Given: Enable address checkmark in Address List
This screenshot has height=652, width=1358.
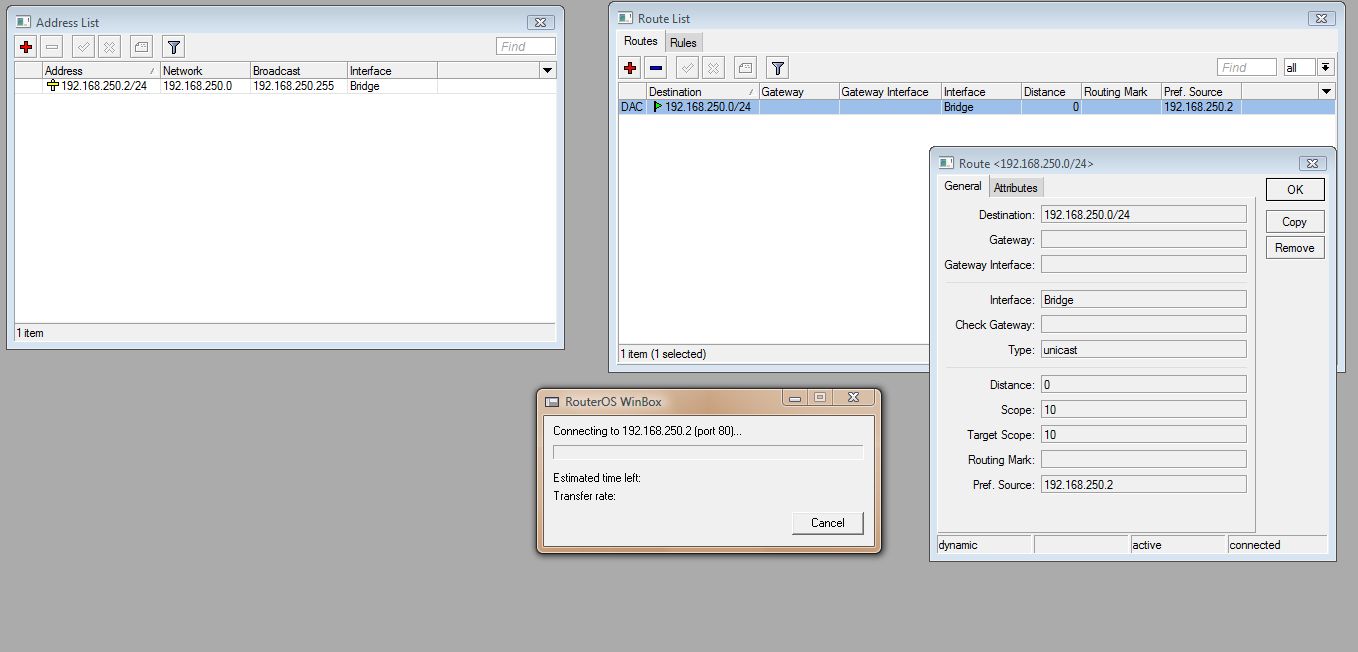Looking at the screenshot, I should tap(84, 47).
